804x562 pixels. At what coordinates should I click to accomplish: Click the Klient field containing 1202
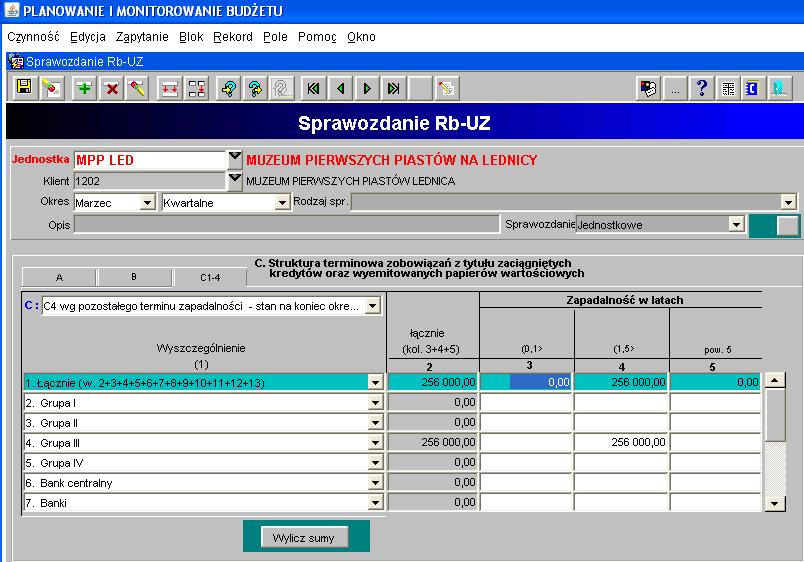(x=150, y=181)
